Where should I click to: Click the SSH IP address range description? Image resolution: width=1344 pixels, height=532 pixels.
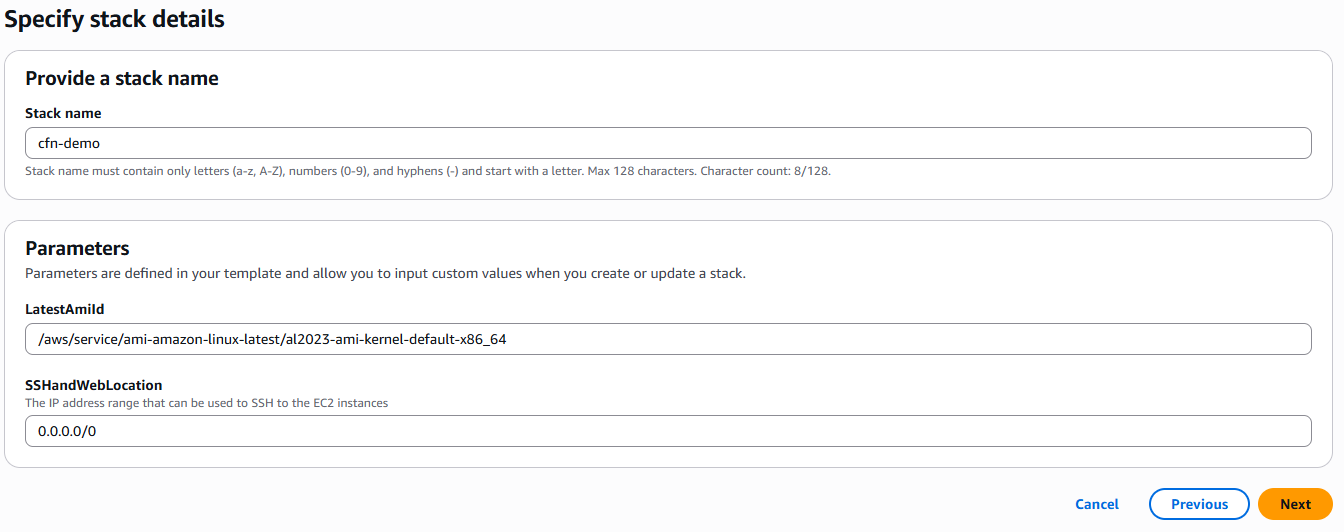(x=206, y=402)
